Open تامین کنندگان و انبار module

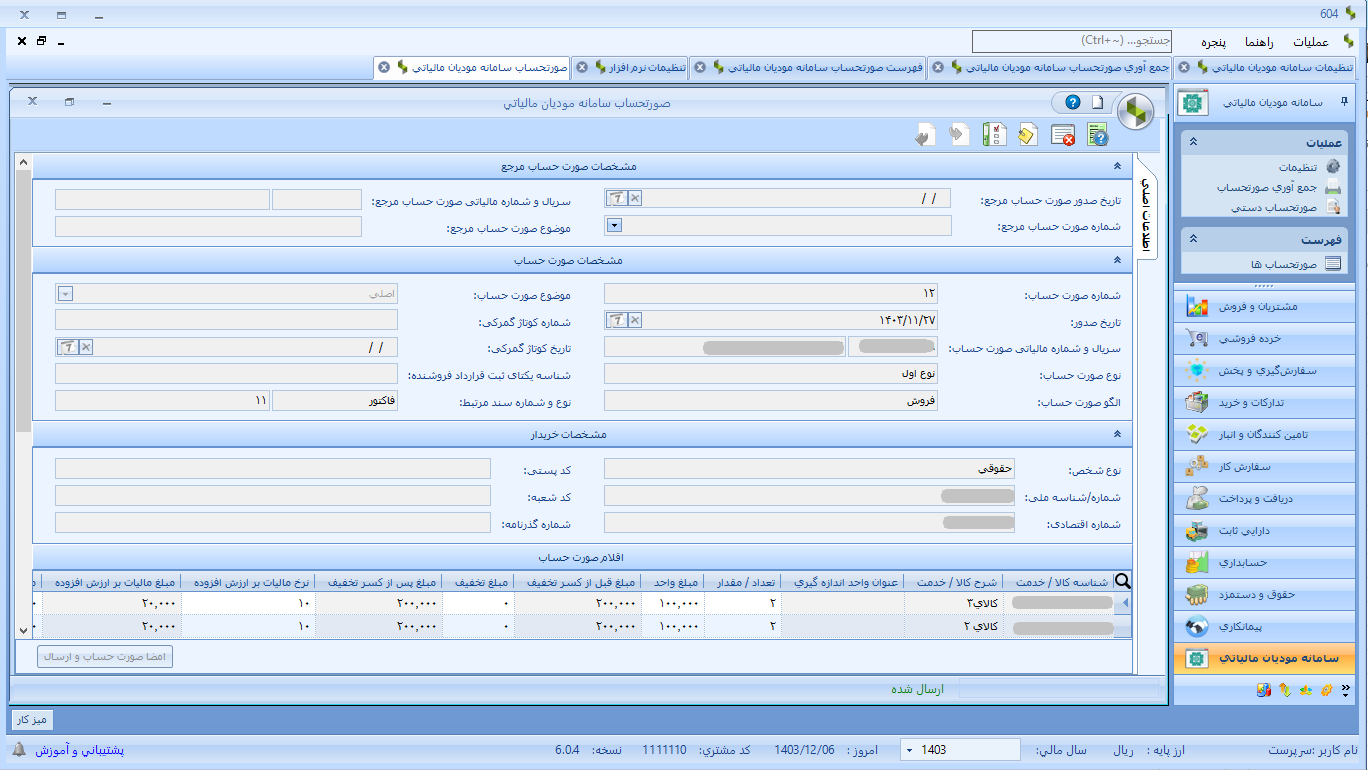1264,434
